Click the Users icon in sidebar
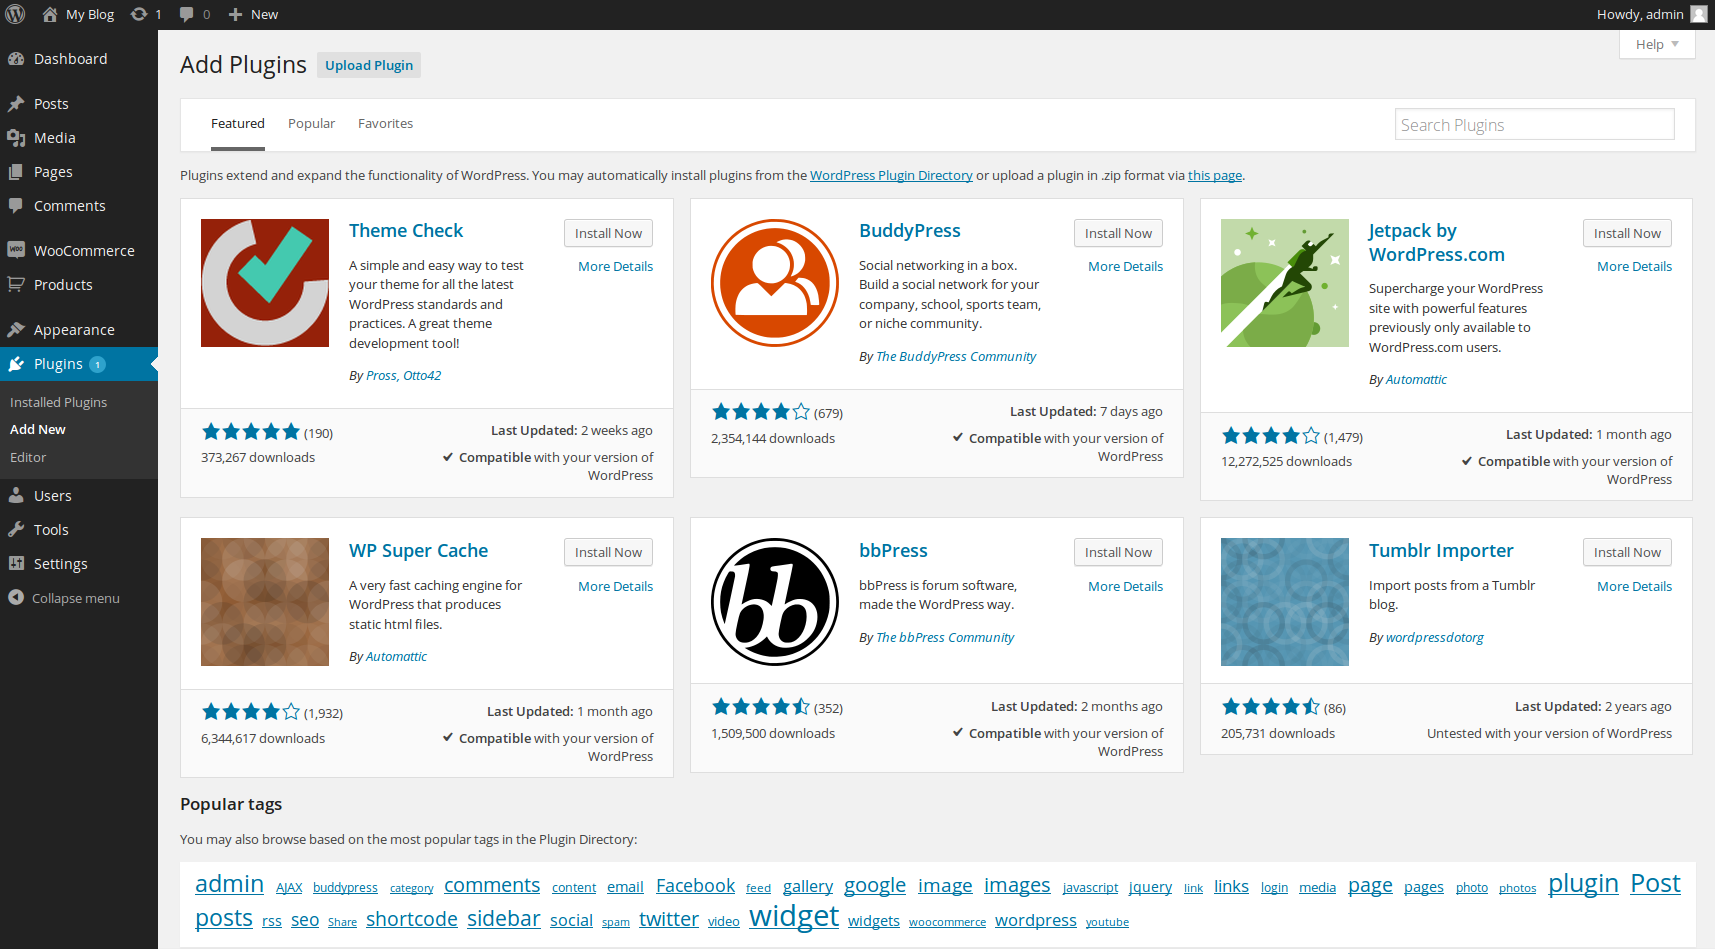The width and height of the screenshot is (1715, 949). coord(16,496)
